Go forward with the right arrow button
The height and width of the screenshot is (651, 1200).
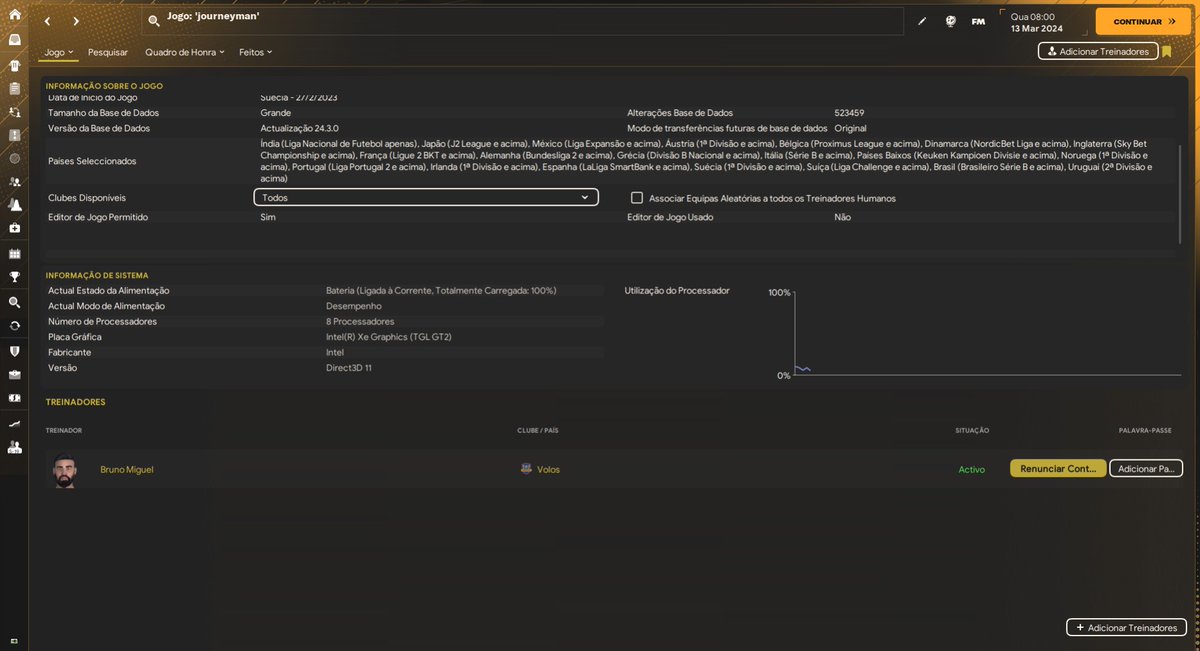point(76,21)
